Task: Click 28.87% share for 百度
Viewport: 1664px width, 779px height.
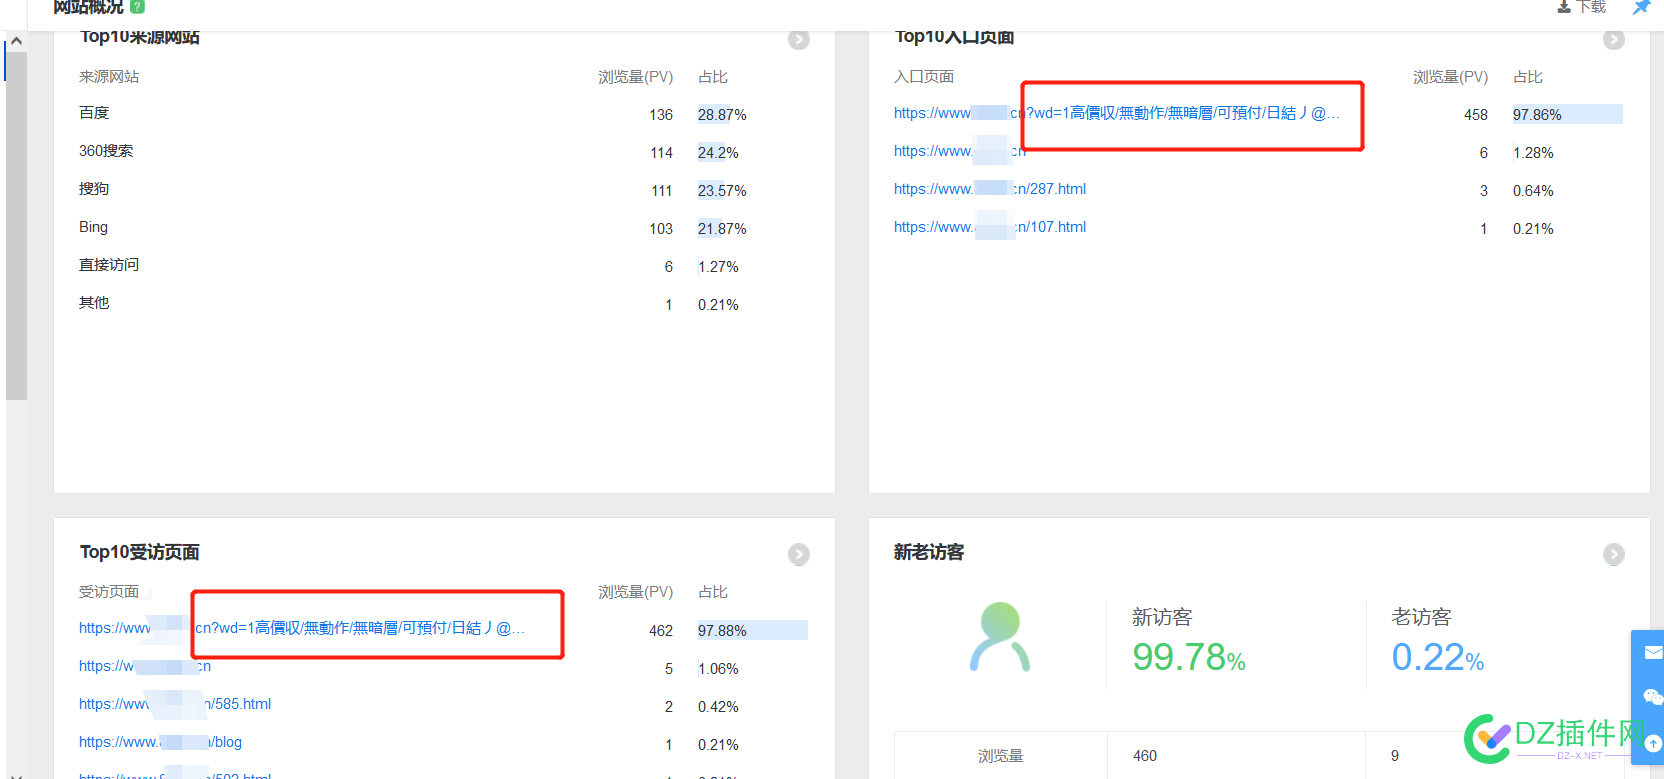Action: click(x=722, y=115)
